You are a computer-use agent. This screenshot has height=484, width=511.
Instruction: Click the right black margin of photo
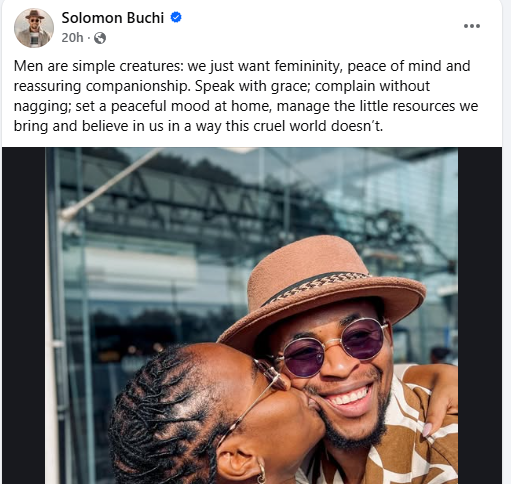tap(480, 315)
